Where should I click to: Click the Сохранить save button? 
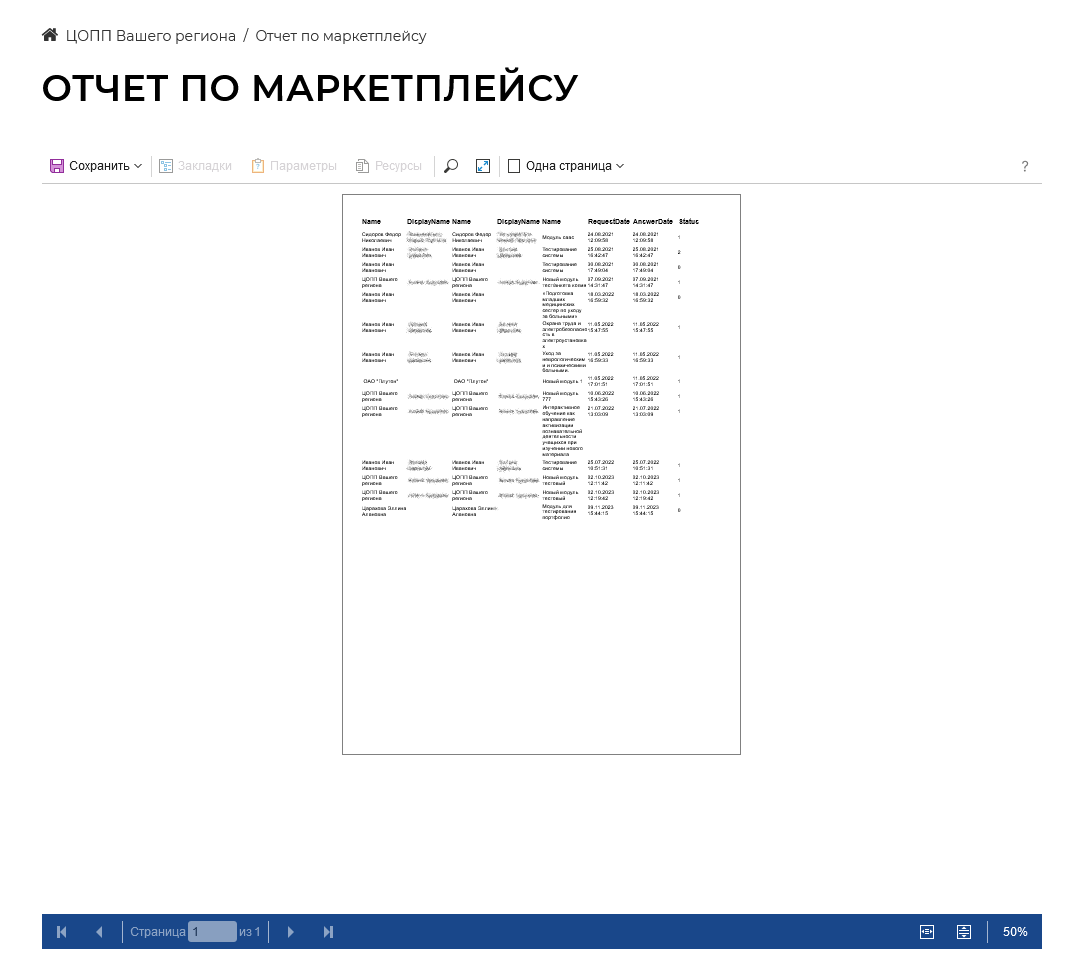point(96,166)
